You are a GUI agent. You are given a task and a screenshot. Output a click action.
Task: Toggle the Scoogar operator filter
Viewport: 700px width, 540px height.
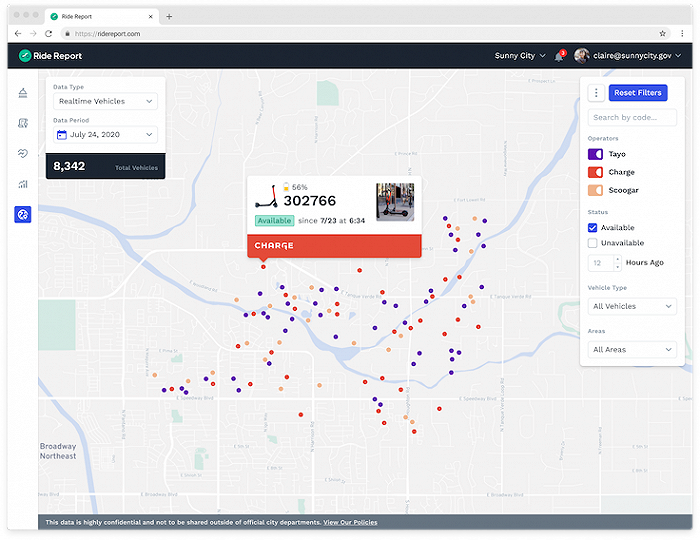click(594, 190)
